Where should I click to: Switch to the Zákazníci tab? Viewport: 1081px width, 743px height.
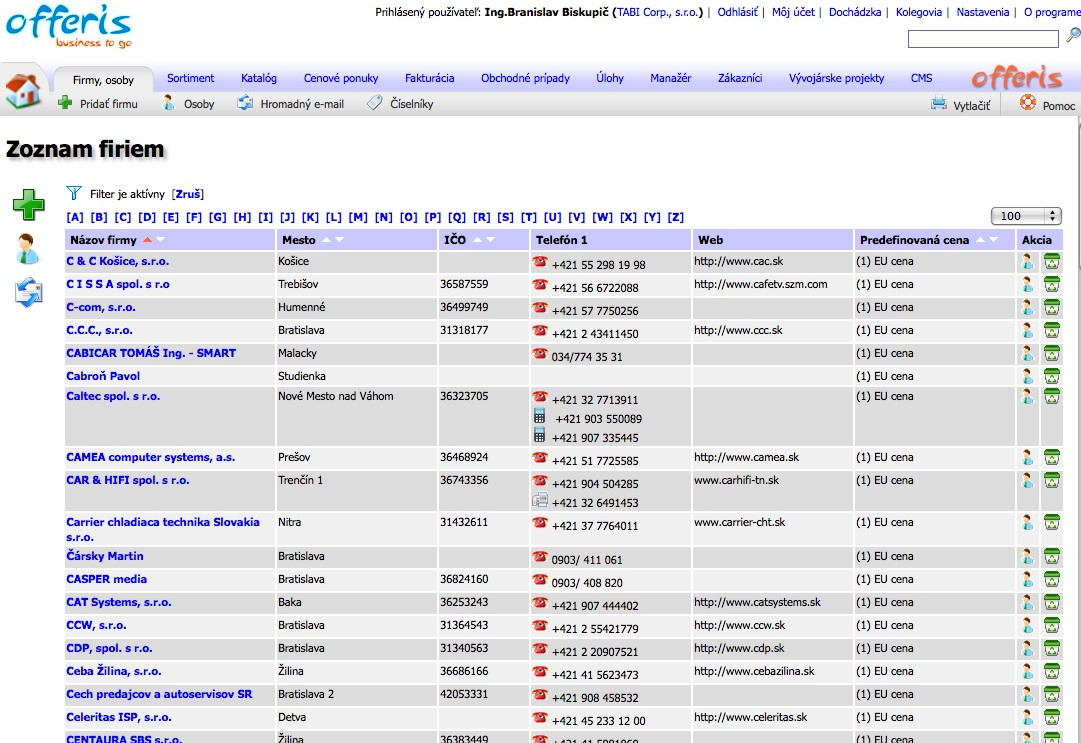740,79
